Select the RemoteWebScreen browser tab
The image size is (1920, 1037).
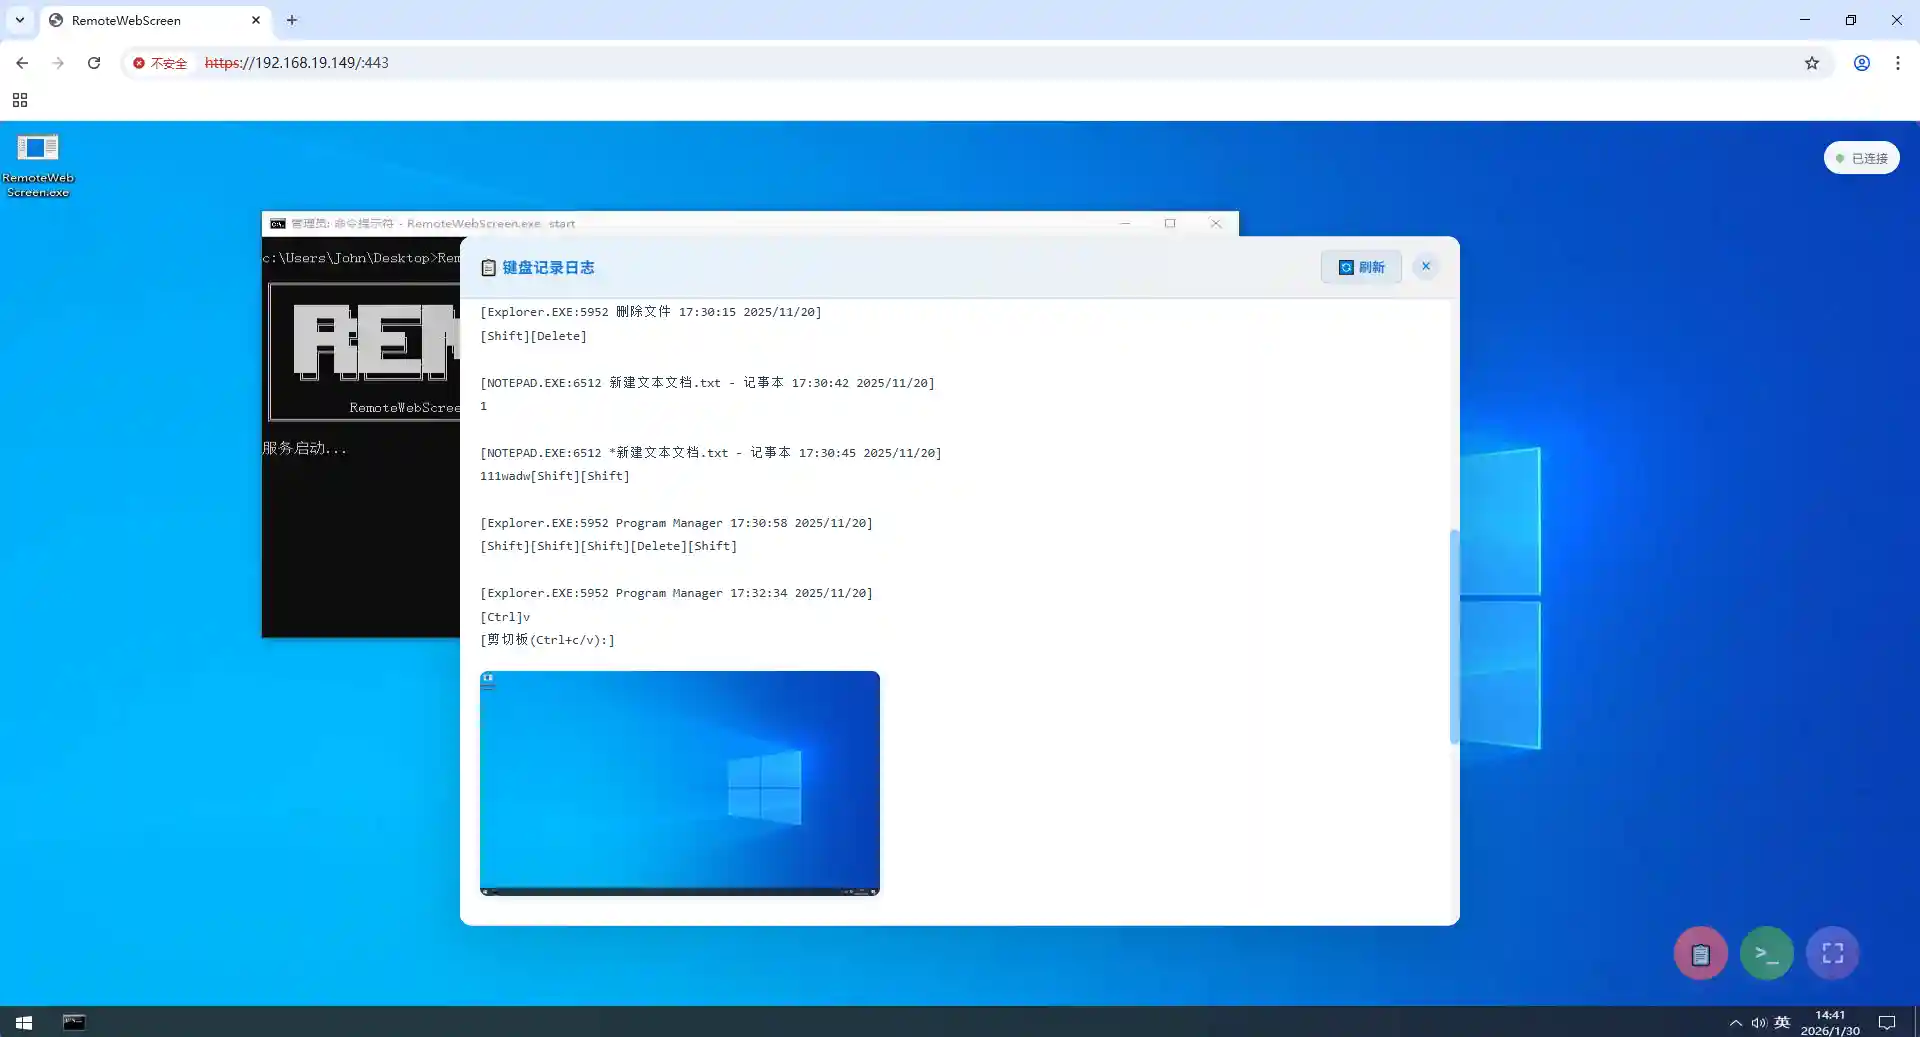click(x=150, y=20)
